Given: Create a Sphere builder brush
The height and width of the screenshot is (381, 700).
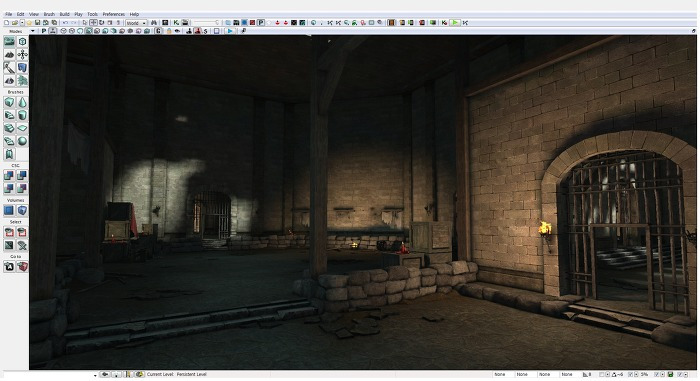Looking at the screenshot, I should coord(22,141).
